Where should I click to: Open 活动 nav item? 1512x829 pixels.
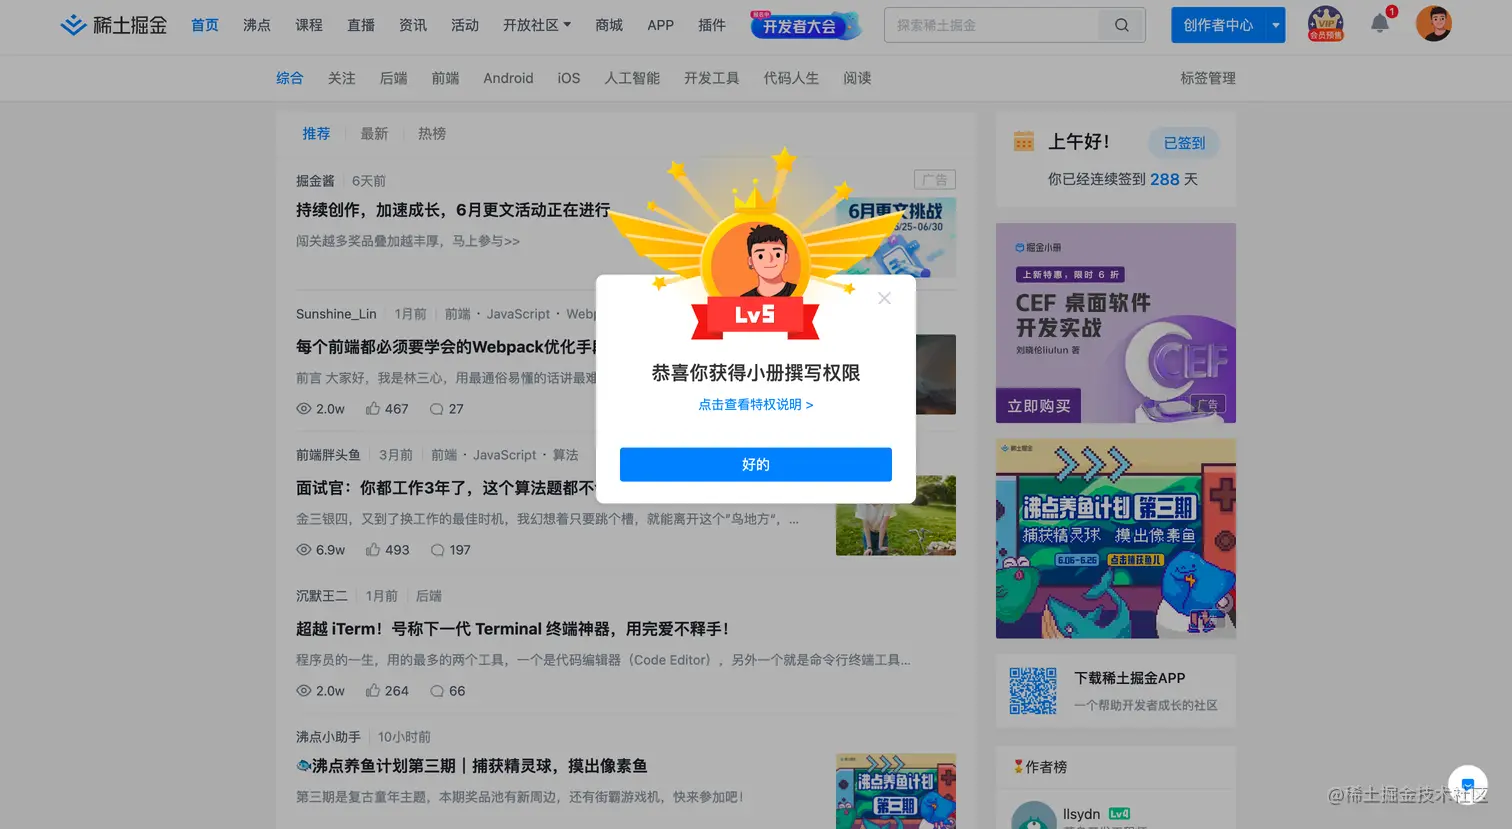465,25
